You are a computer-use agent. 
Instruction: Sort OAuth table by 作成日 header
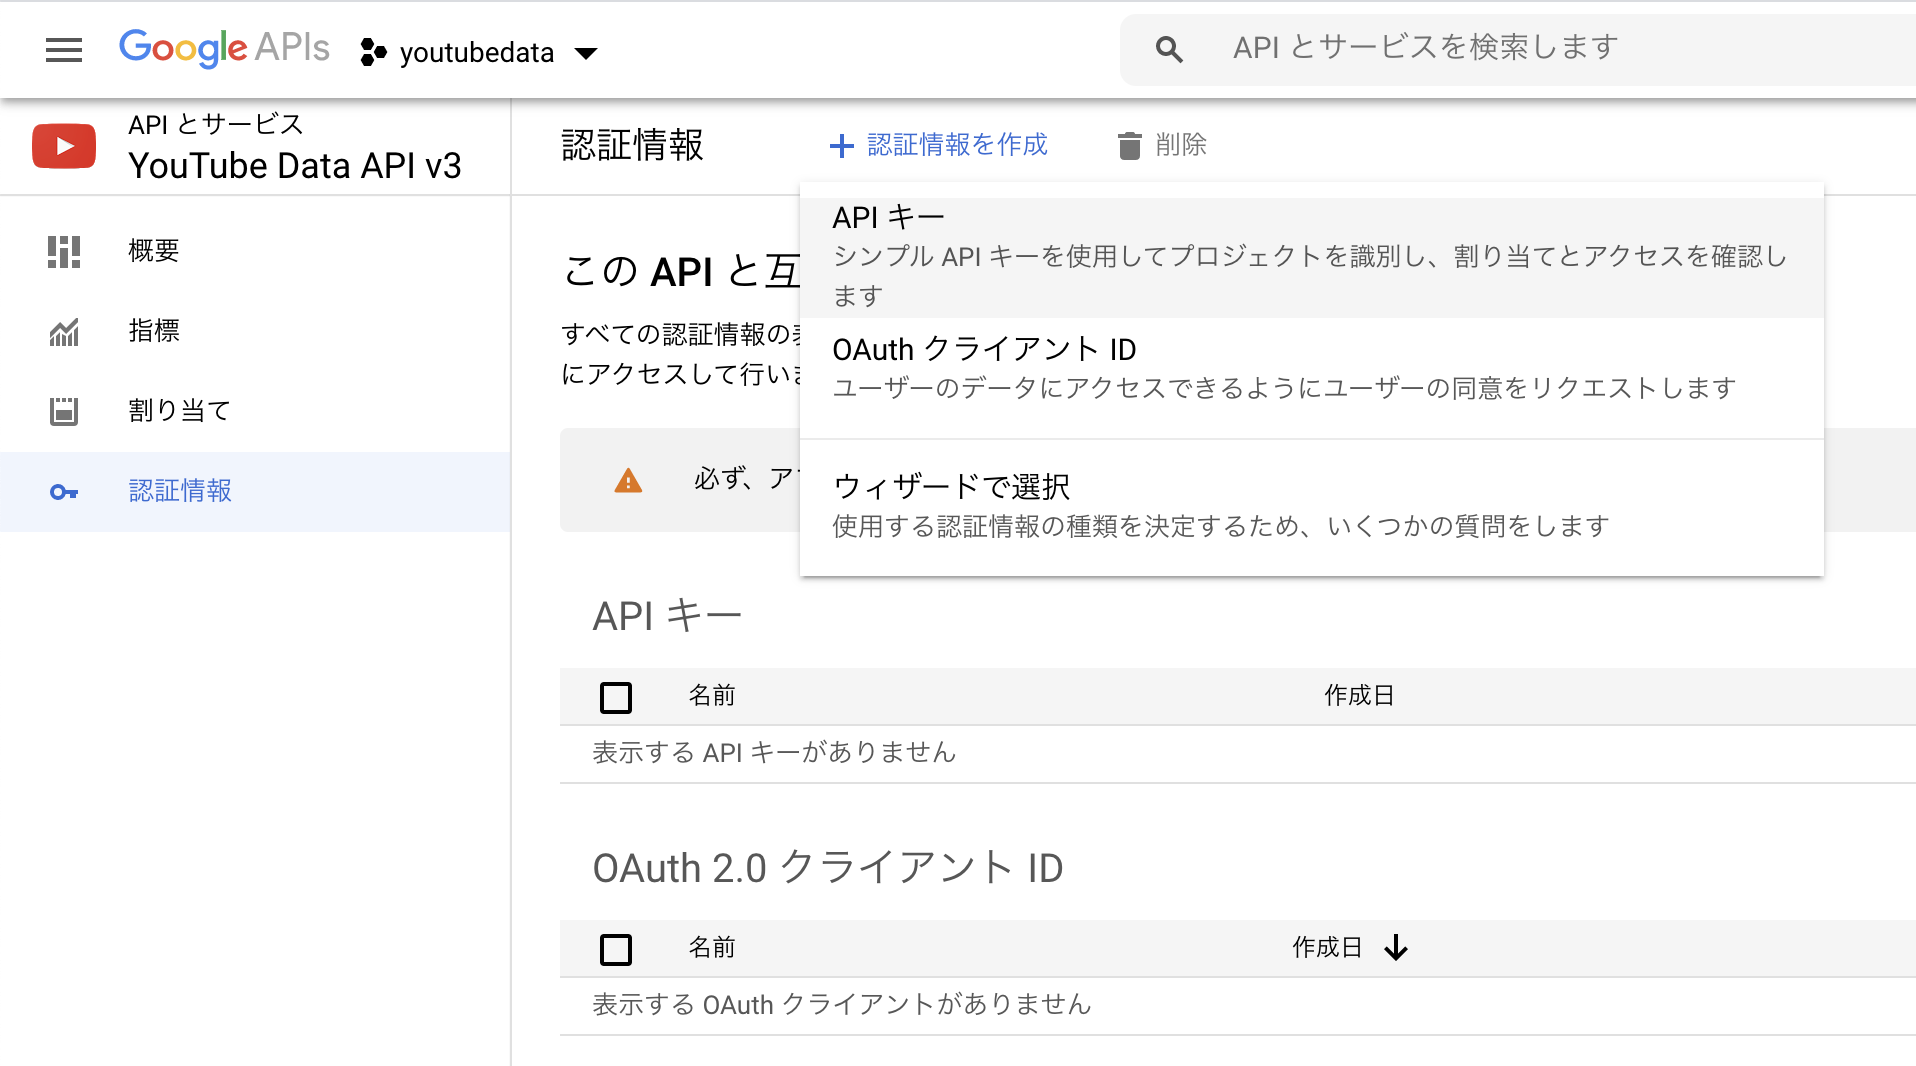[x=1327, y=948]
